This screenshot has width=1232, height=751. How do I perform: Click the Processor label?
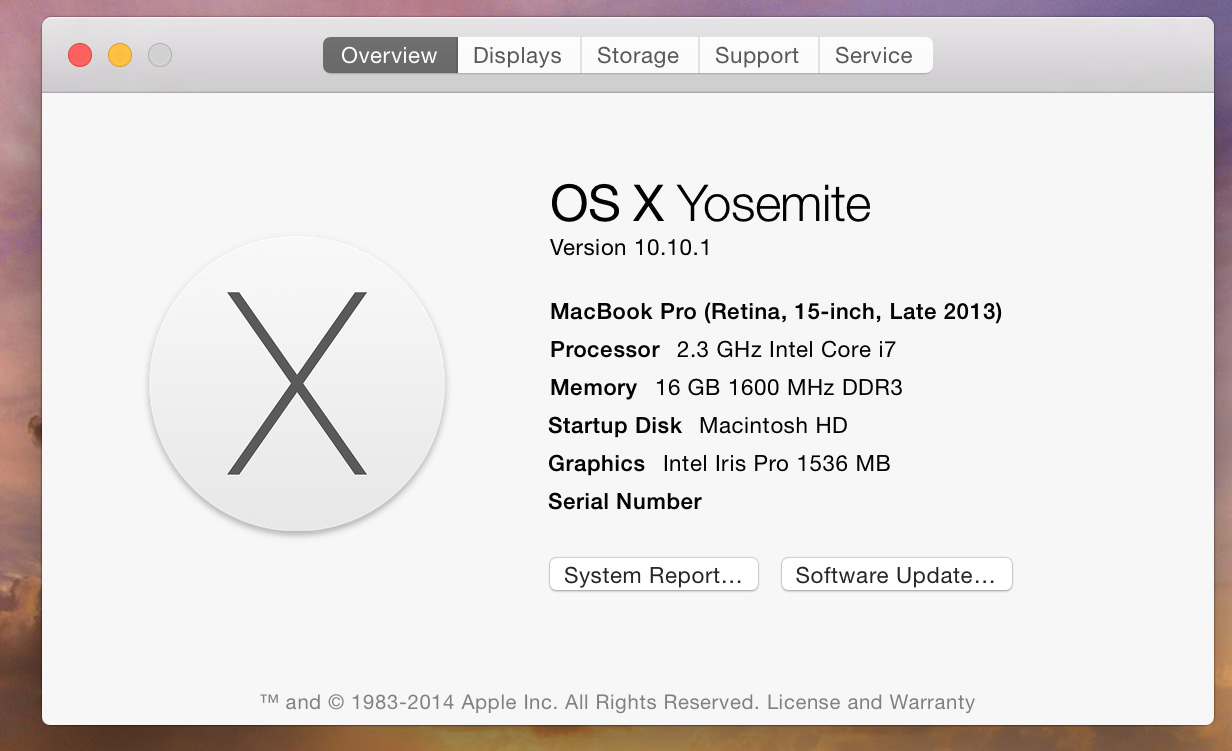click(605, 350)
